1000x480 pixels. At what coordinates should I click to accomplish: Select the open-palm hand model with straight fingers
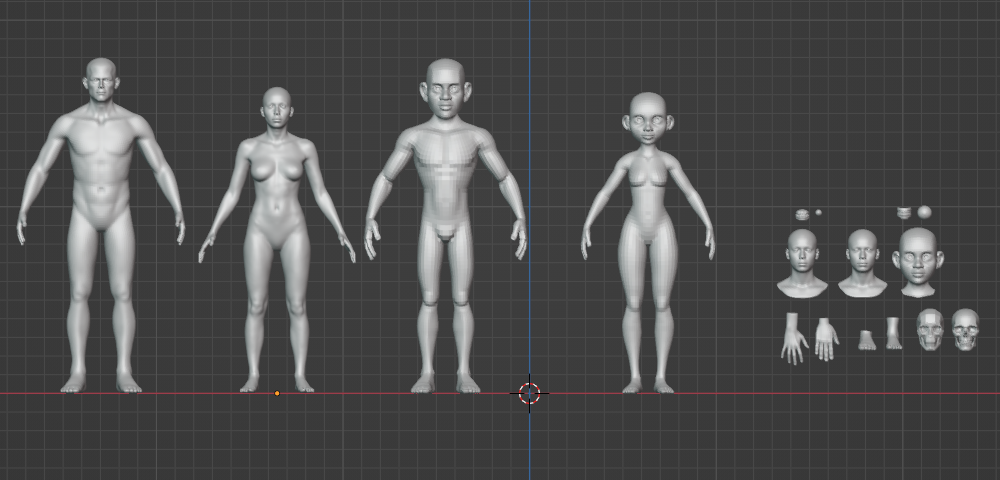[x=827, y=339]
